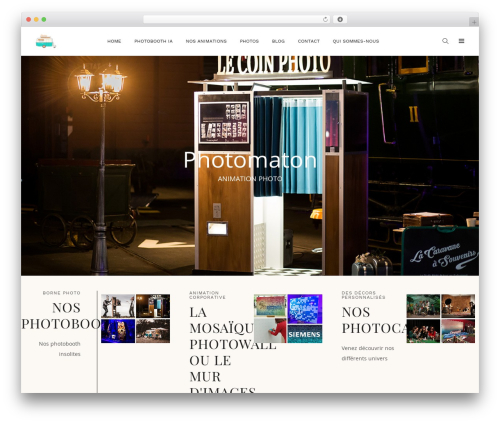Open the two people with camera thumbnail
This screenshot has height=423, width=500.
pos(118,306)
